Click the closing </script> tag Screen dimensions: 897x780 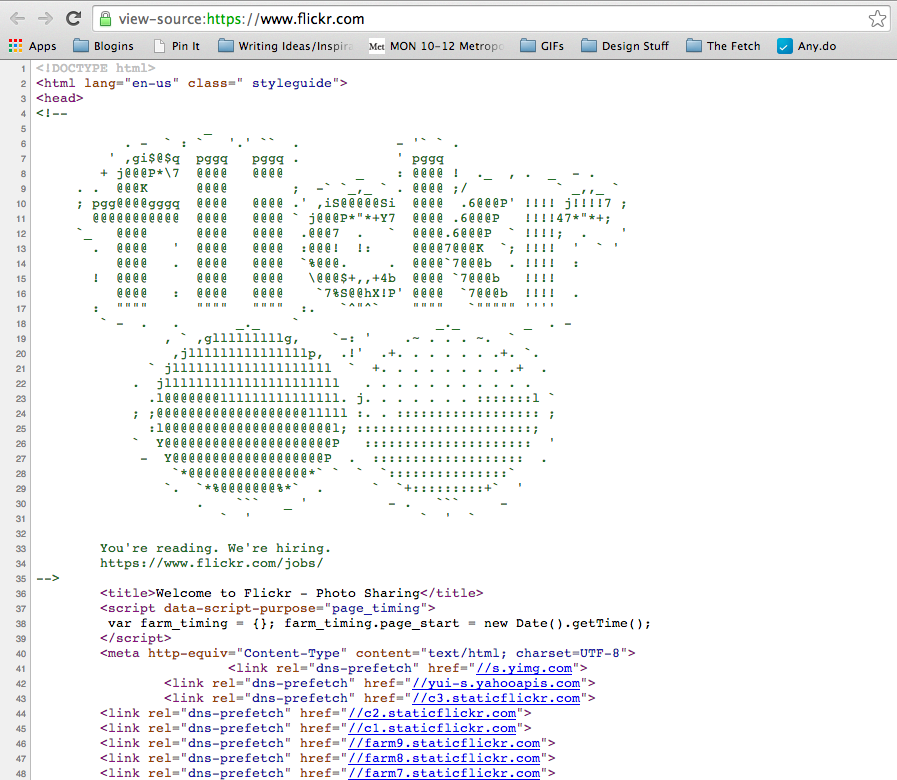pos(136,638)
